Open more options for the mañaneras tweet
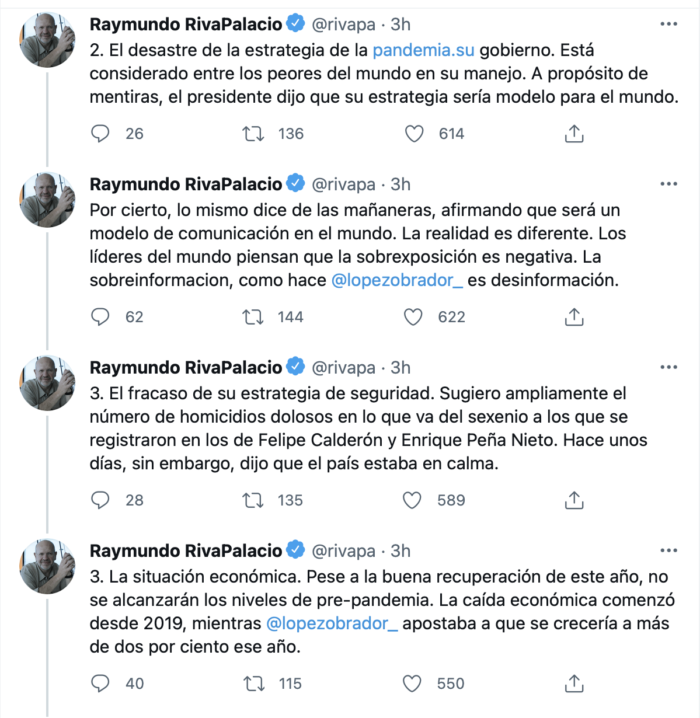700x718 pixels. (668, 184)
